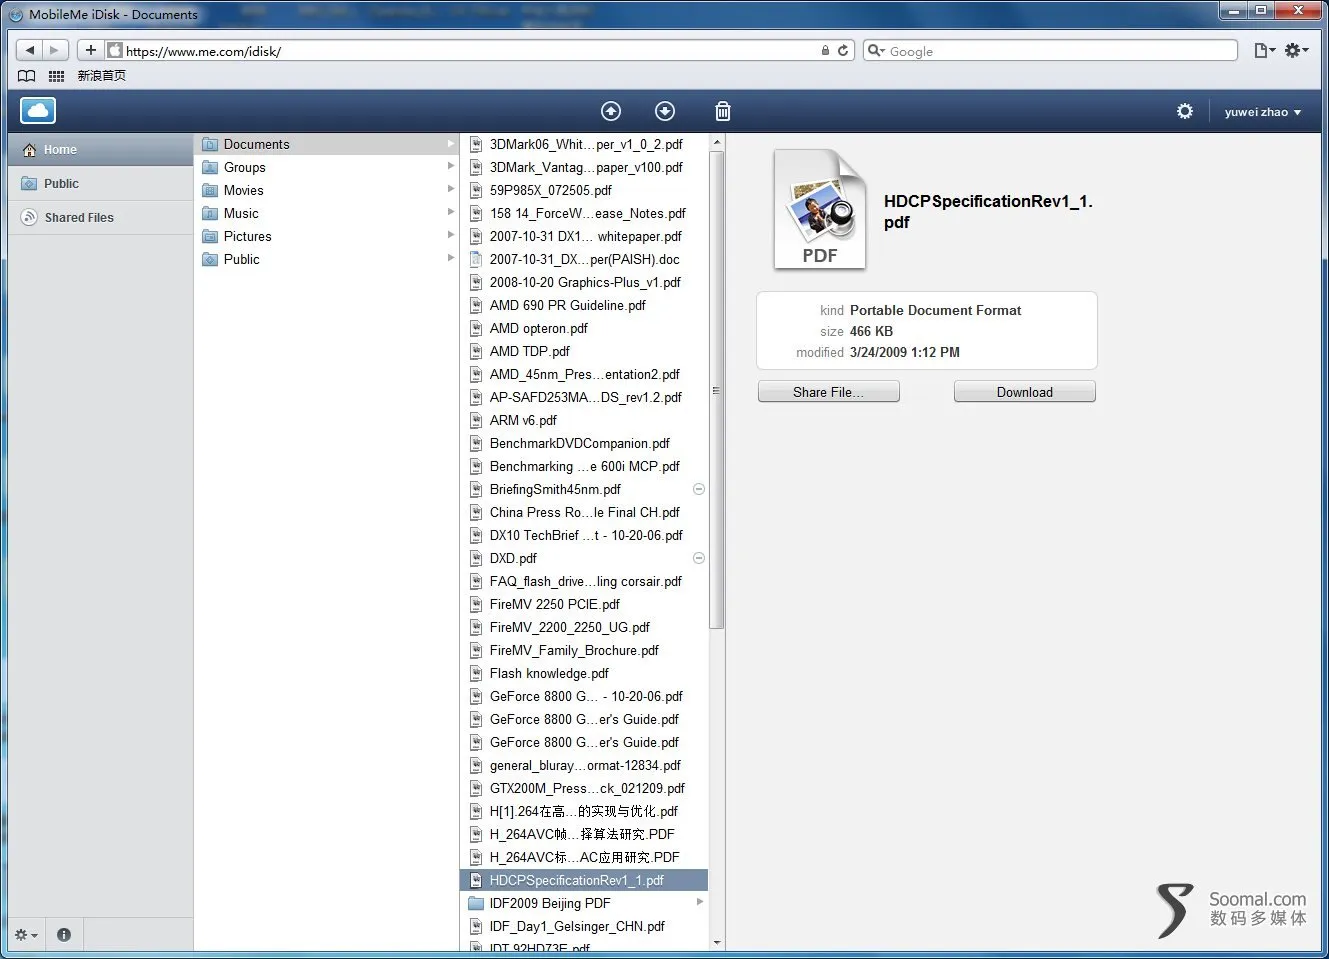Image resolution: width=1329 pixels, height=959 pixels.
Task: Open the yuwei zhao account menu
Action: [1263, 112]
